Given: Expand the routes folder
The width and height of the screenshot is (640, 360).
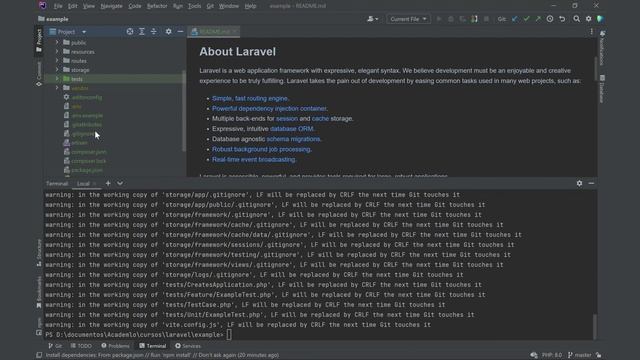Looking at the screenshot, I should 57,60.
